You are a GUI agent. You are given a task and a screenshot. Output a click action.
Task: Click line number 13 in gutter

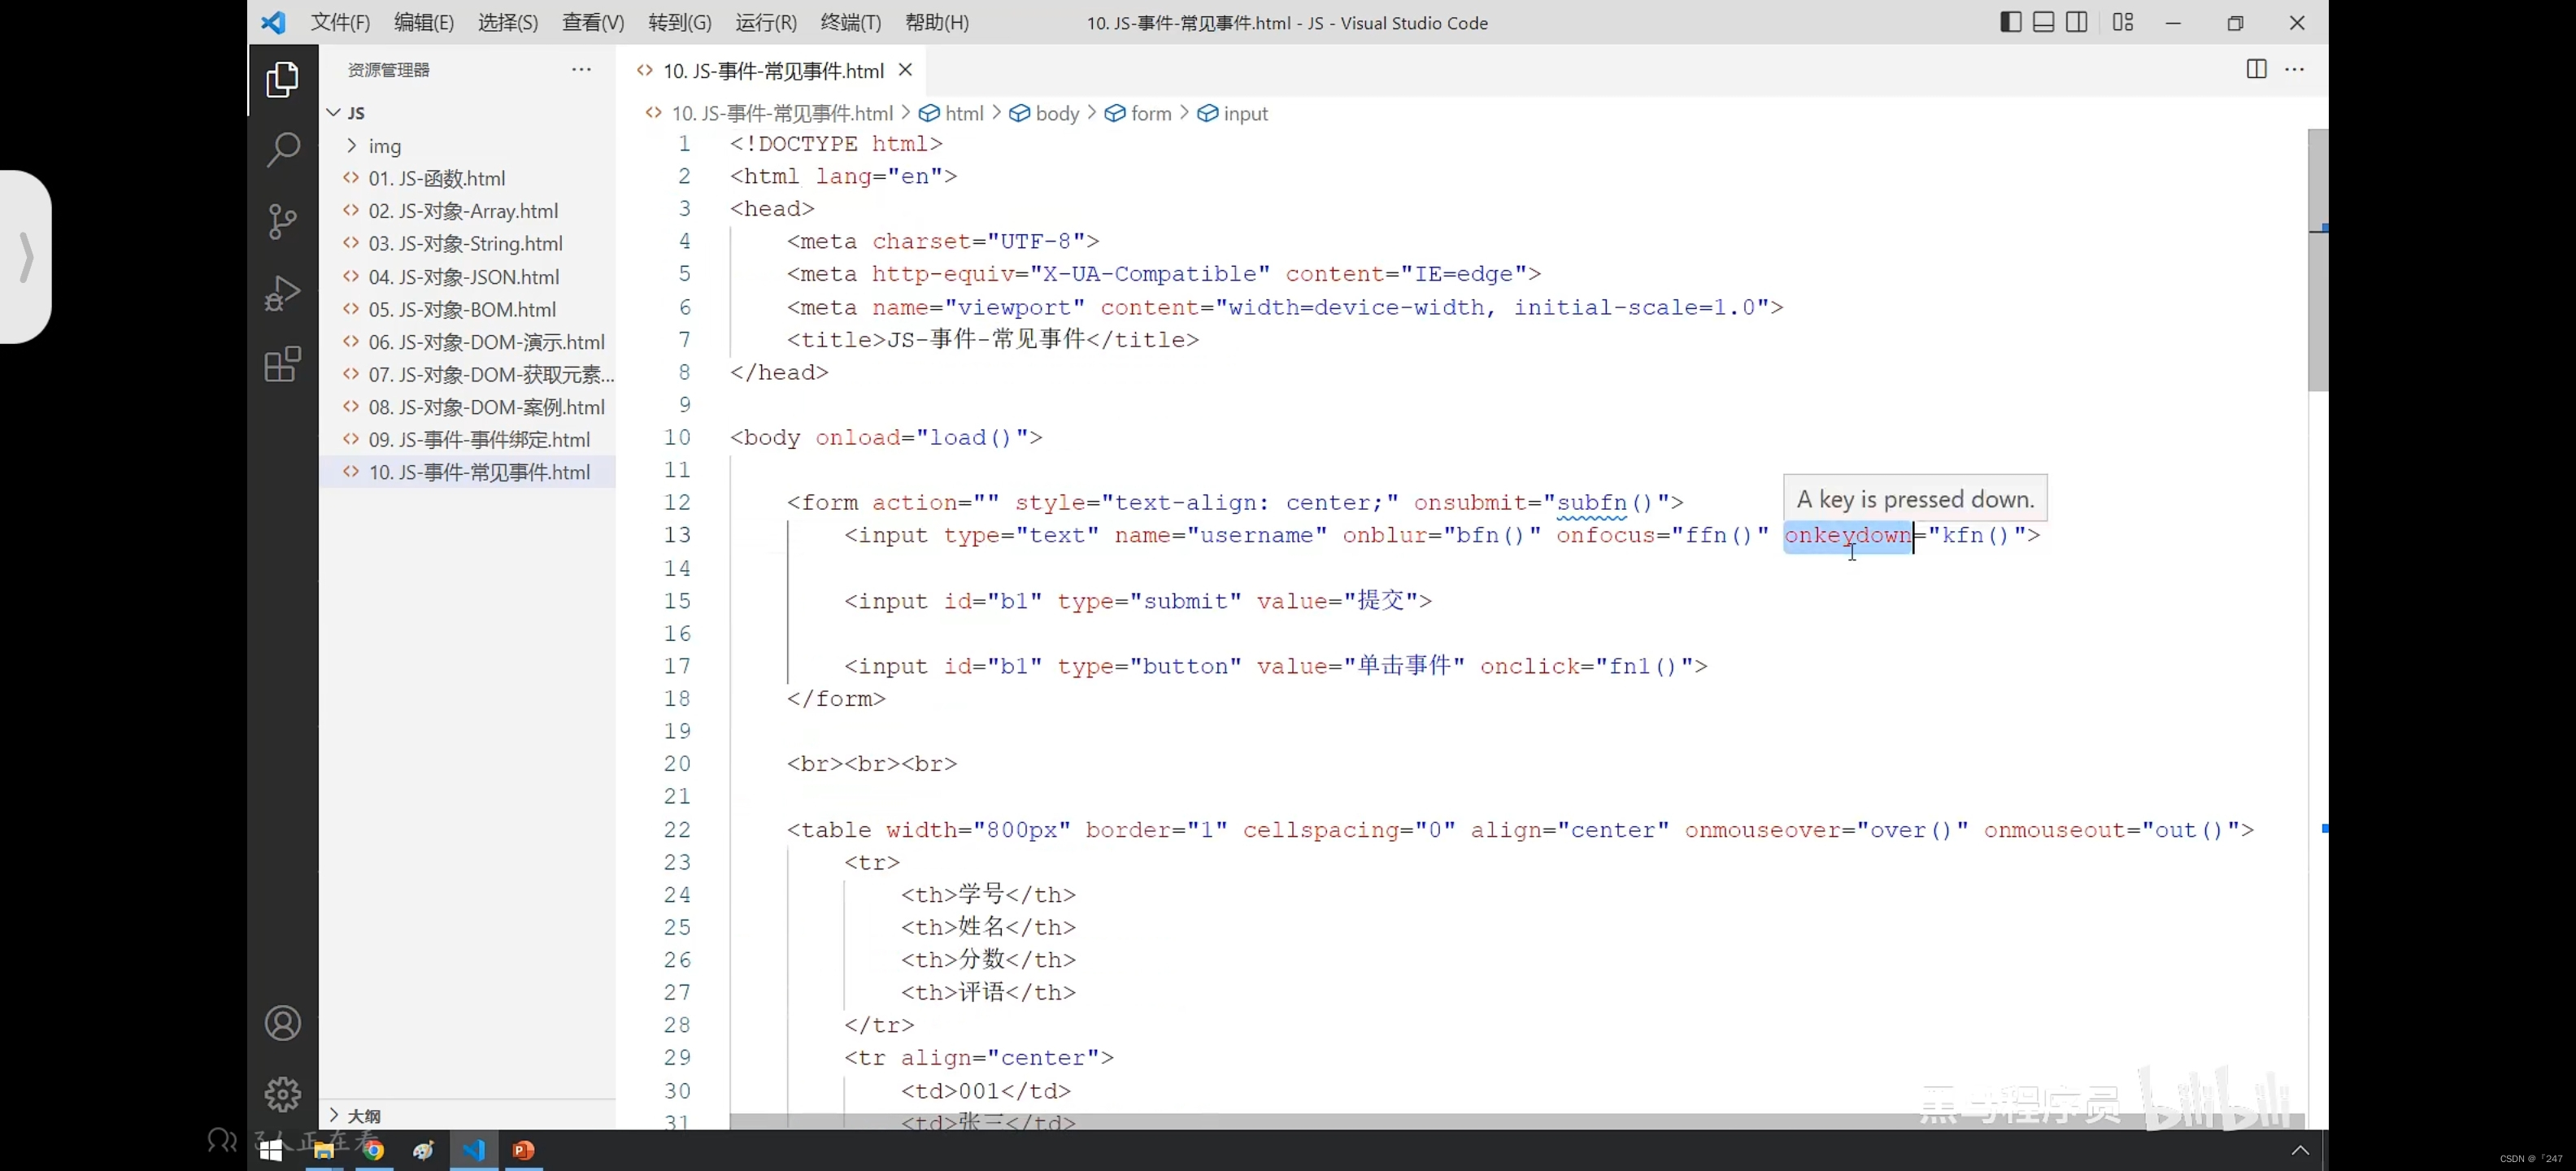click(x=677, y=535)
